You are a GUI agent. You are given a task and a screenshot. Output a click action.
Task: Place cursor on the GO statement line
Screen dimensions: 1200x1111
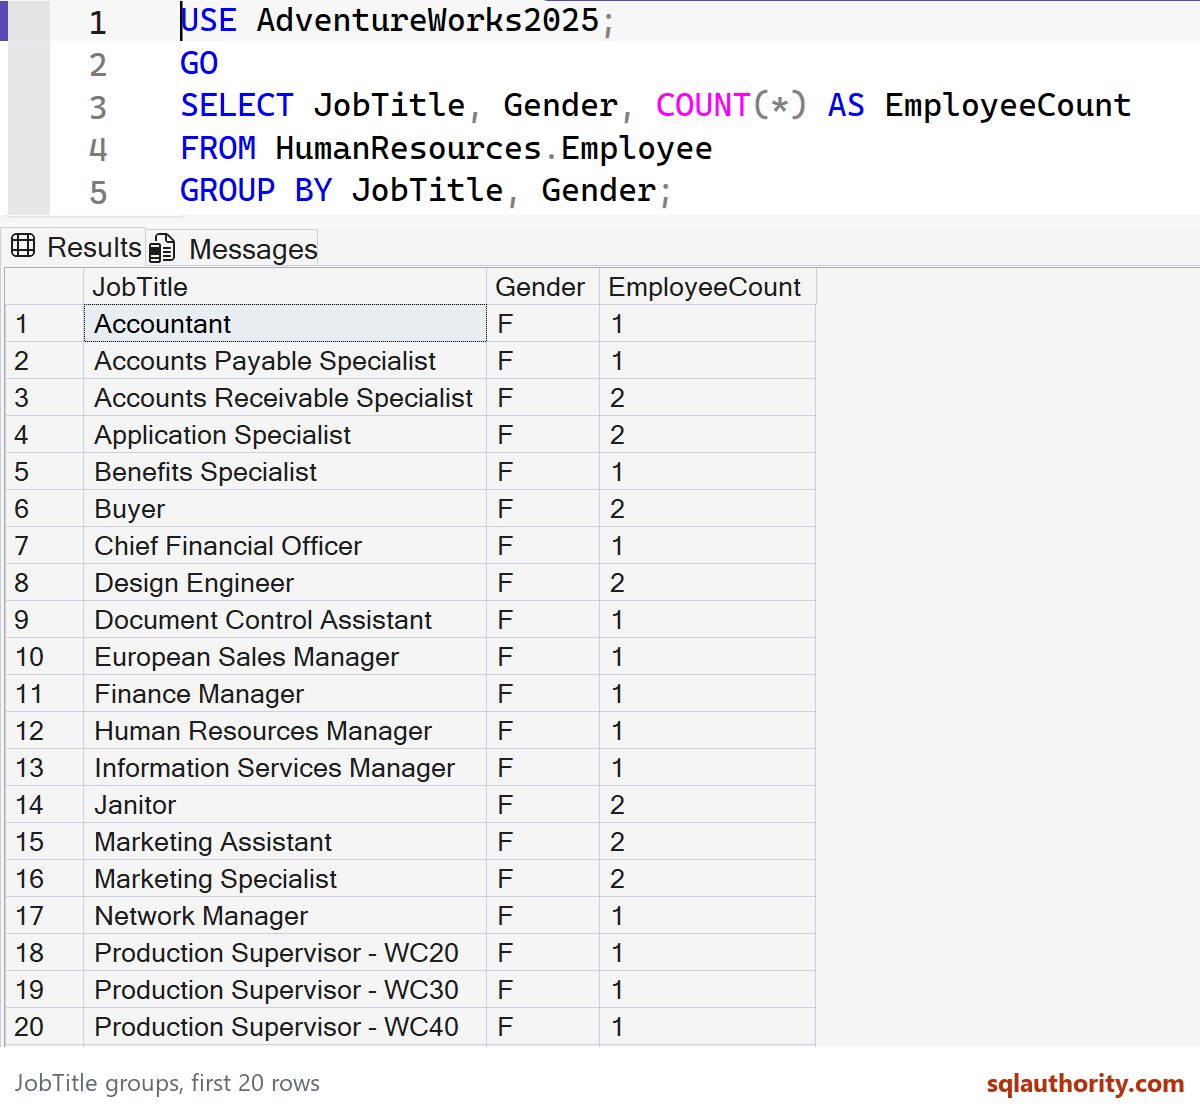point(199,63)
